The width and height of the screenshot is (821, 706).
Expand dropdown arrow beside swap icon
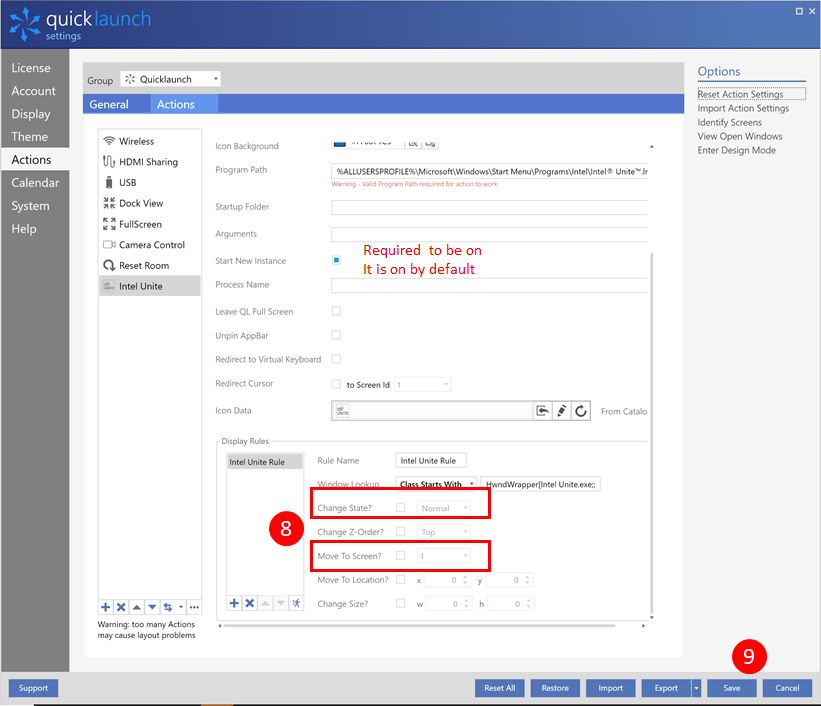click(x=181, y=607)
